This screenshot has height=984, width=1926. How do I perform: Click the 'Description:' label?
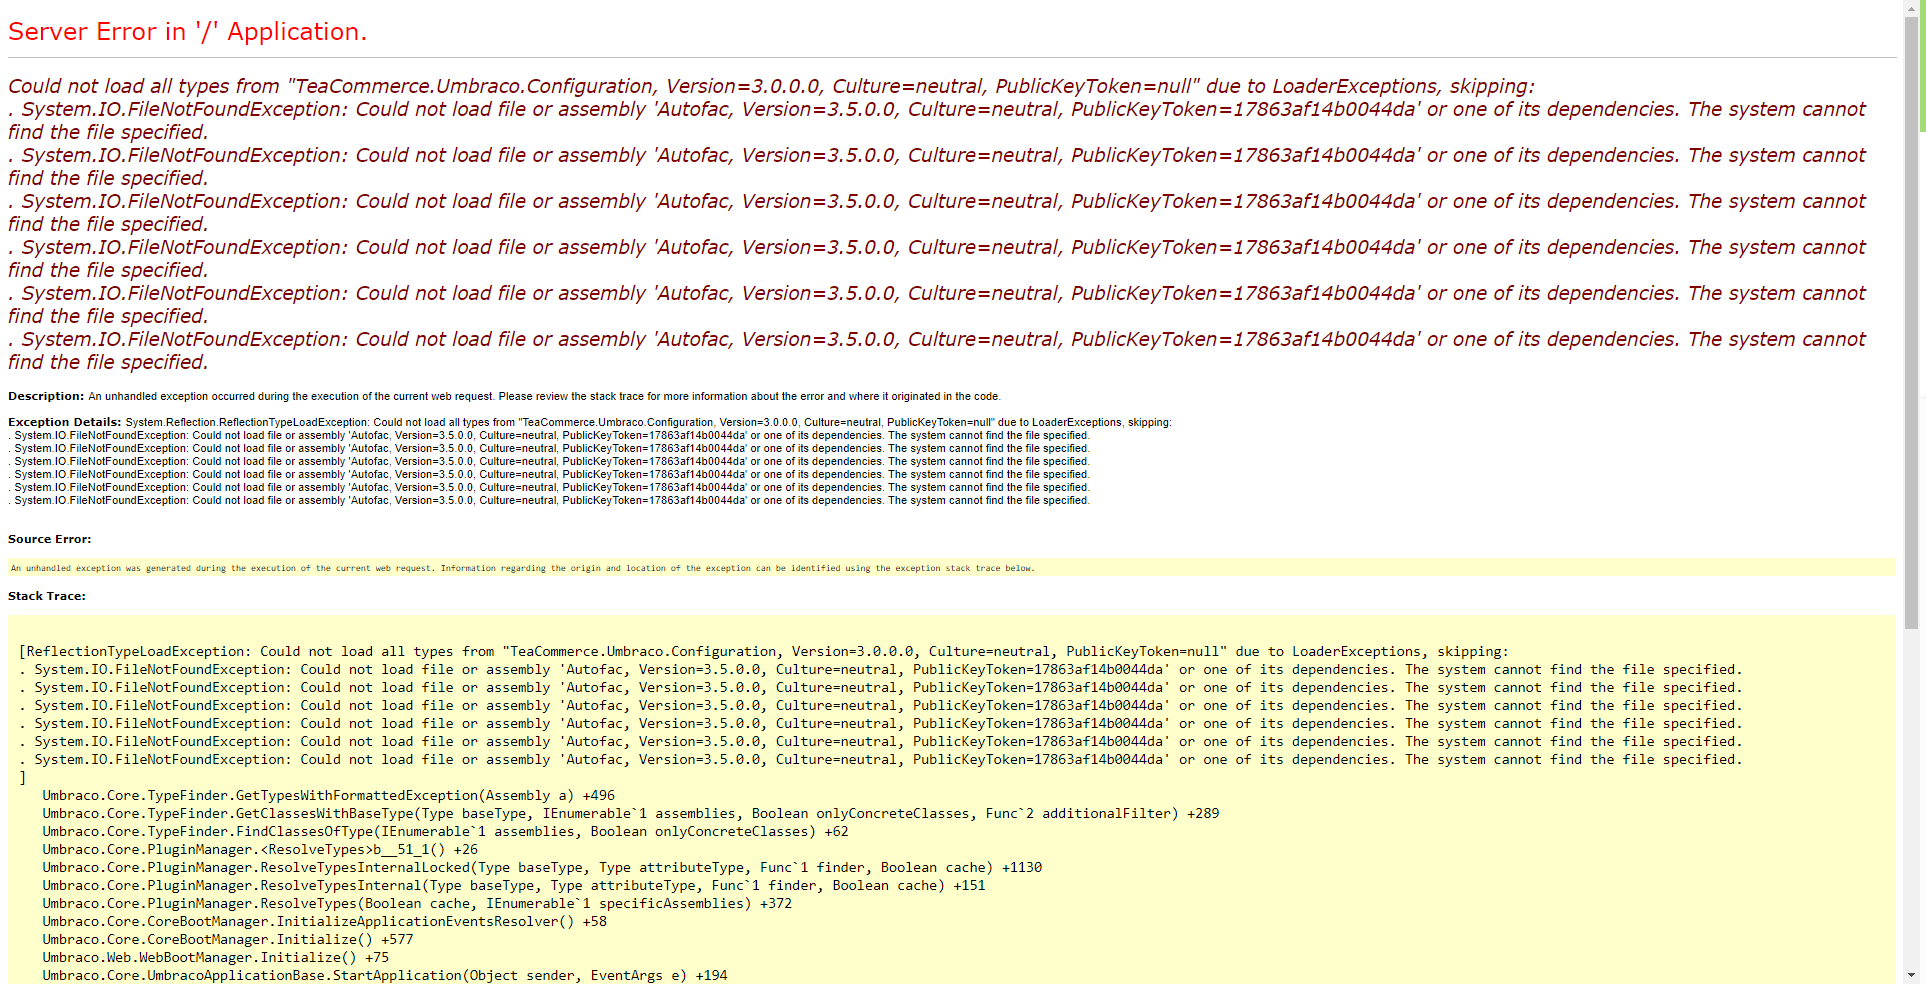46,396
